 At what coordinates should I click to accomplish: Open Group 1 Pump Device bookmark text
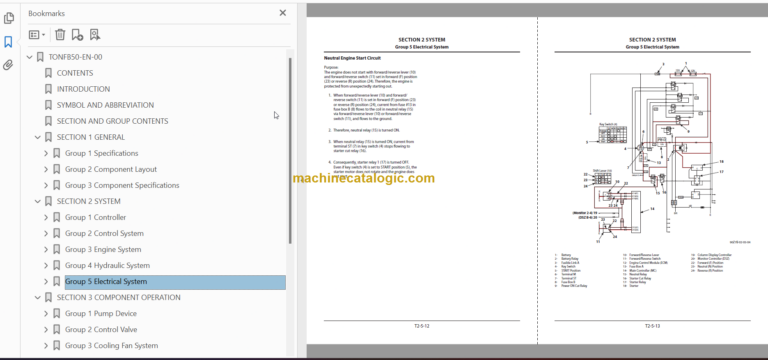pyautogui.click(x=101, y=313)
